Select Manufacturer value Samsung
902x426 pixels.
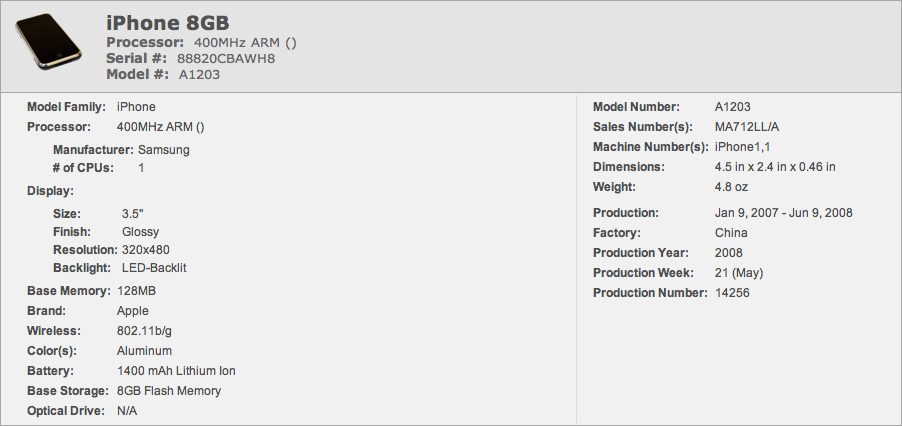(x=163, y=150)
